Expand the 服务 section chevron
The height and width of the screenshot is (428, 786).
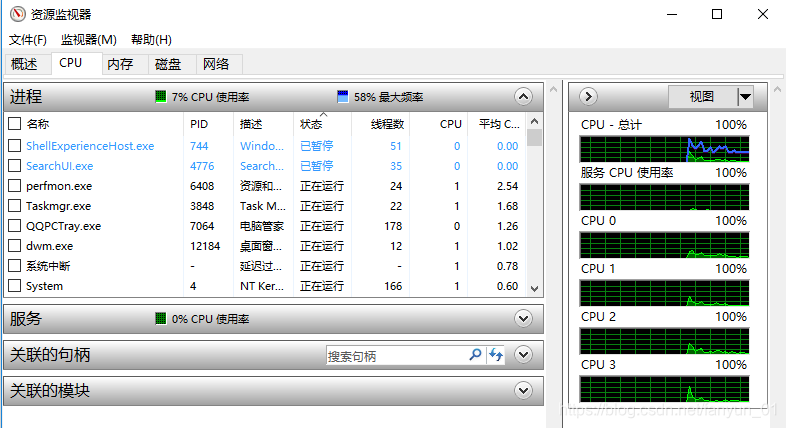[x=523, y=318]
